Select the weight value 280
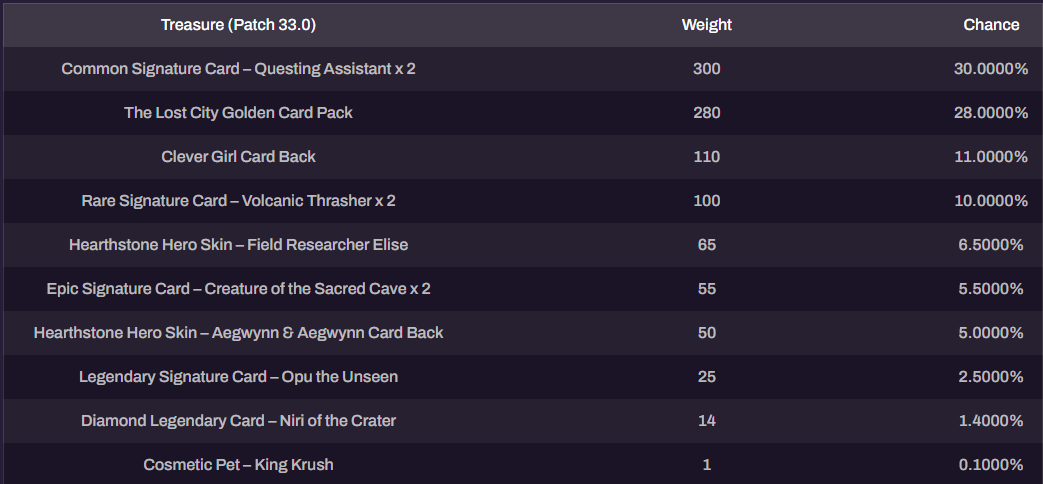Viewport: 1043px width, 484px height. (x=706, y=113)
